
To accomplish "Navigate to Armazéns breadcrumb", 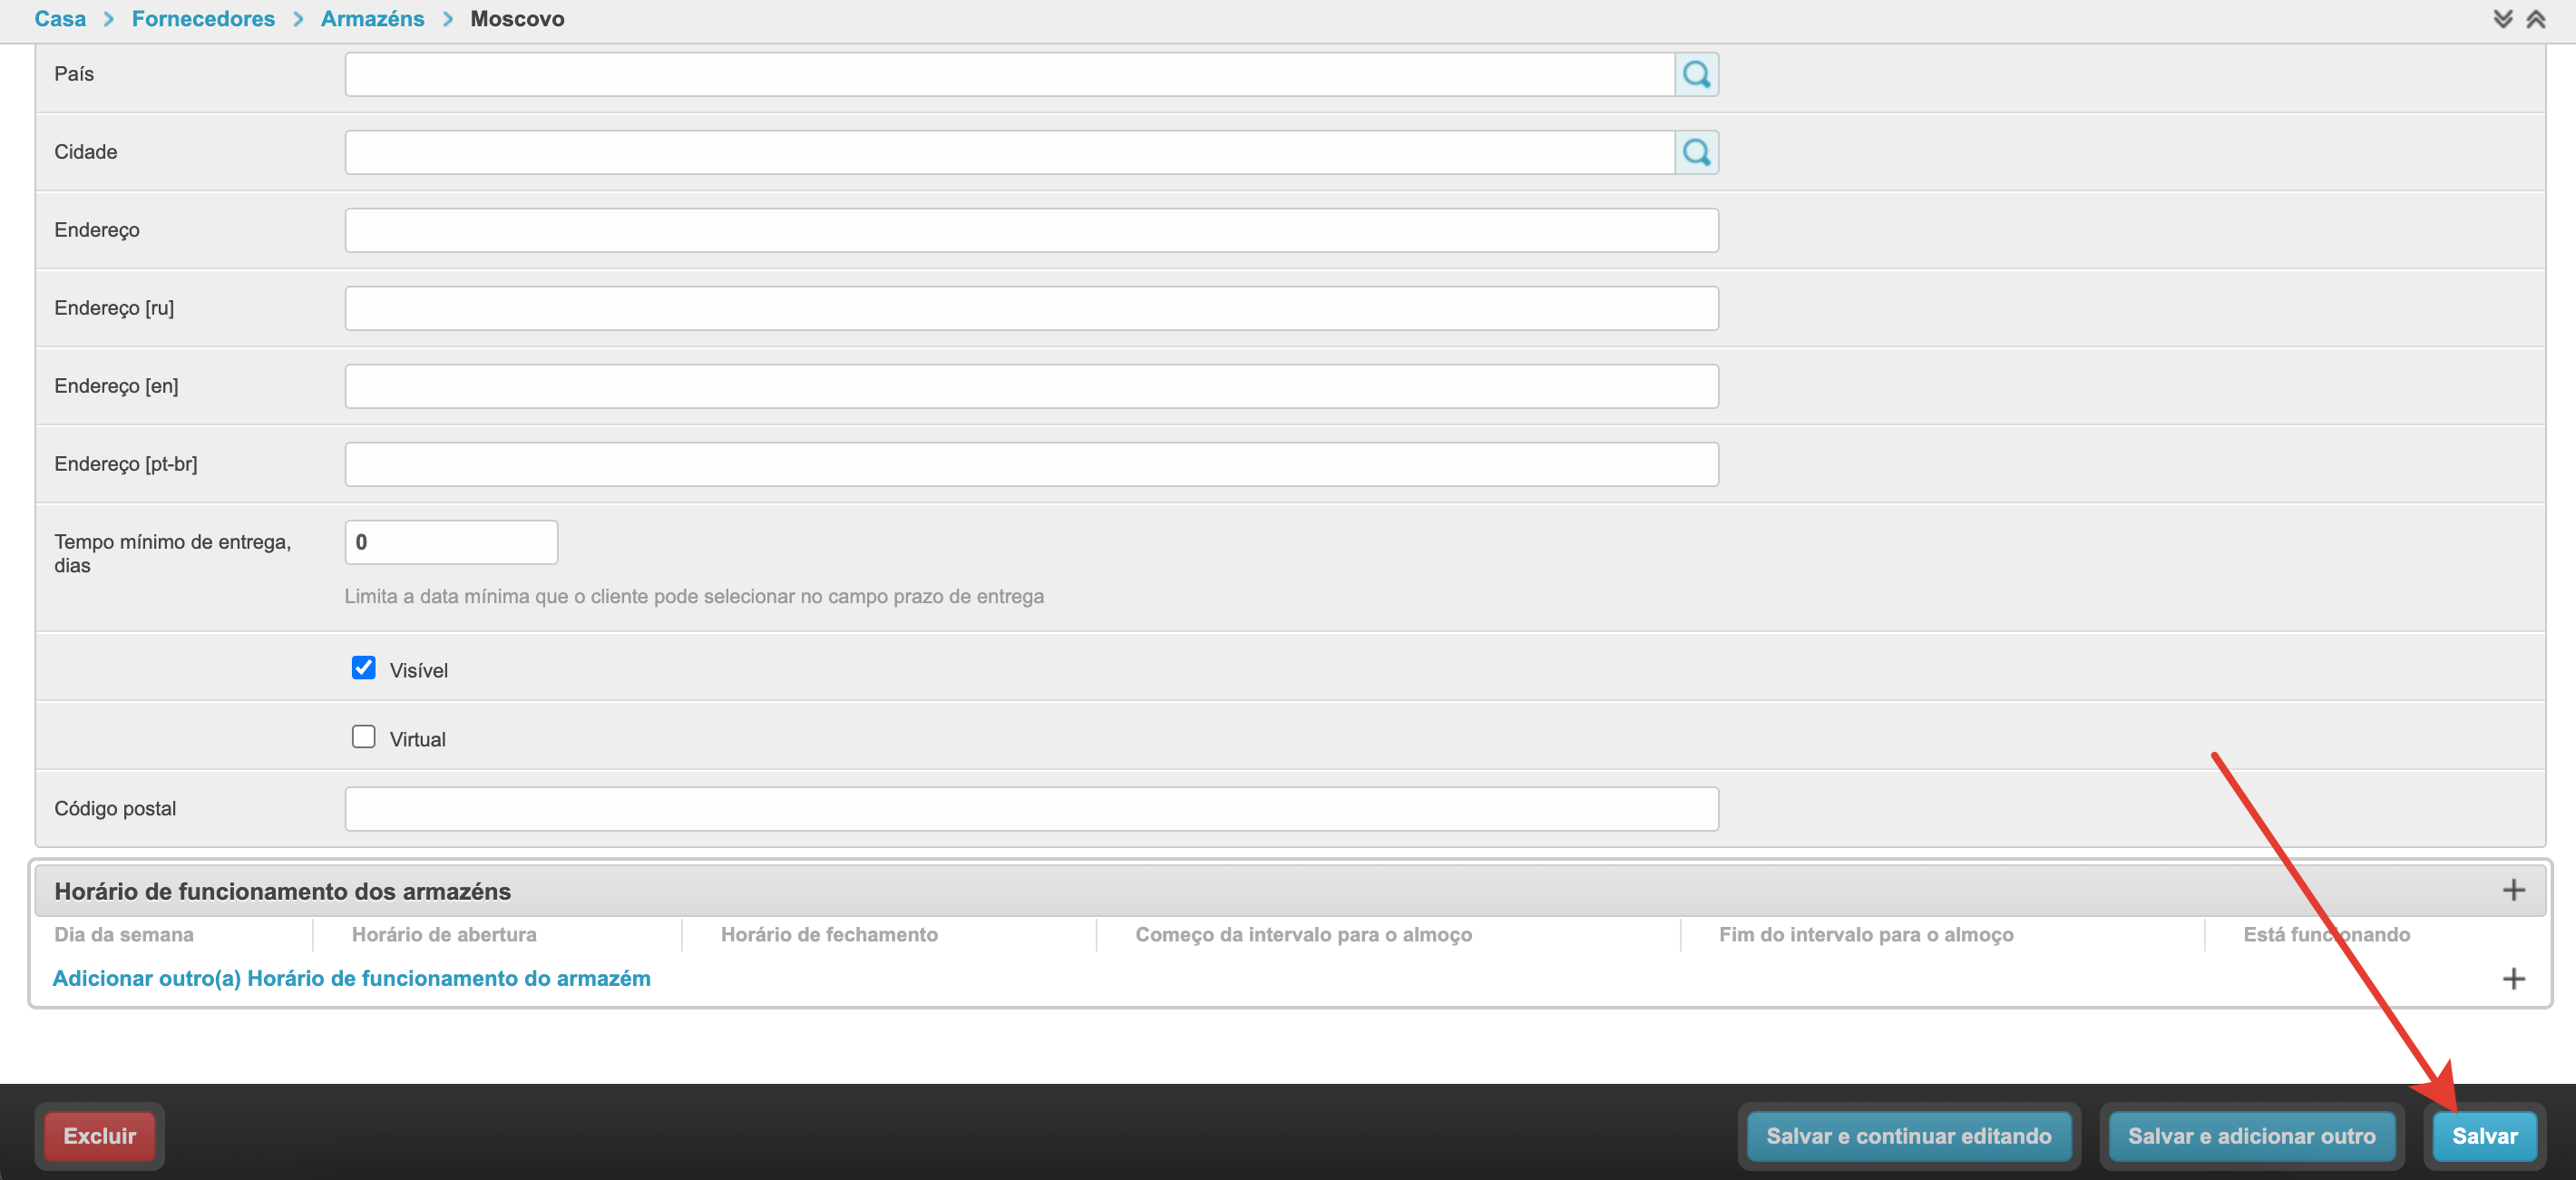I will click(x=372, y=19).
